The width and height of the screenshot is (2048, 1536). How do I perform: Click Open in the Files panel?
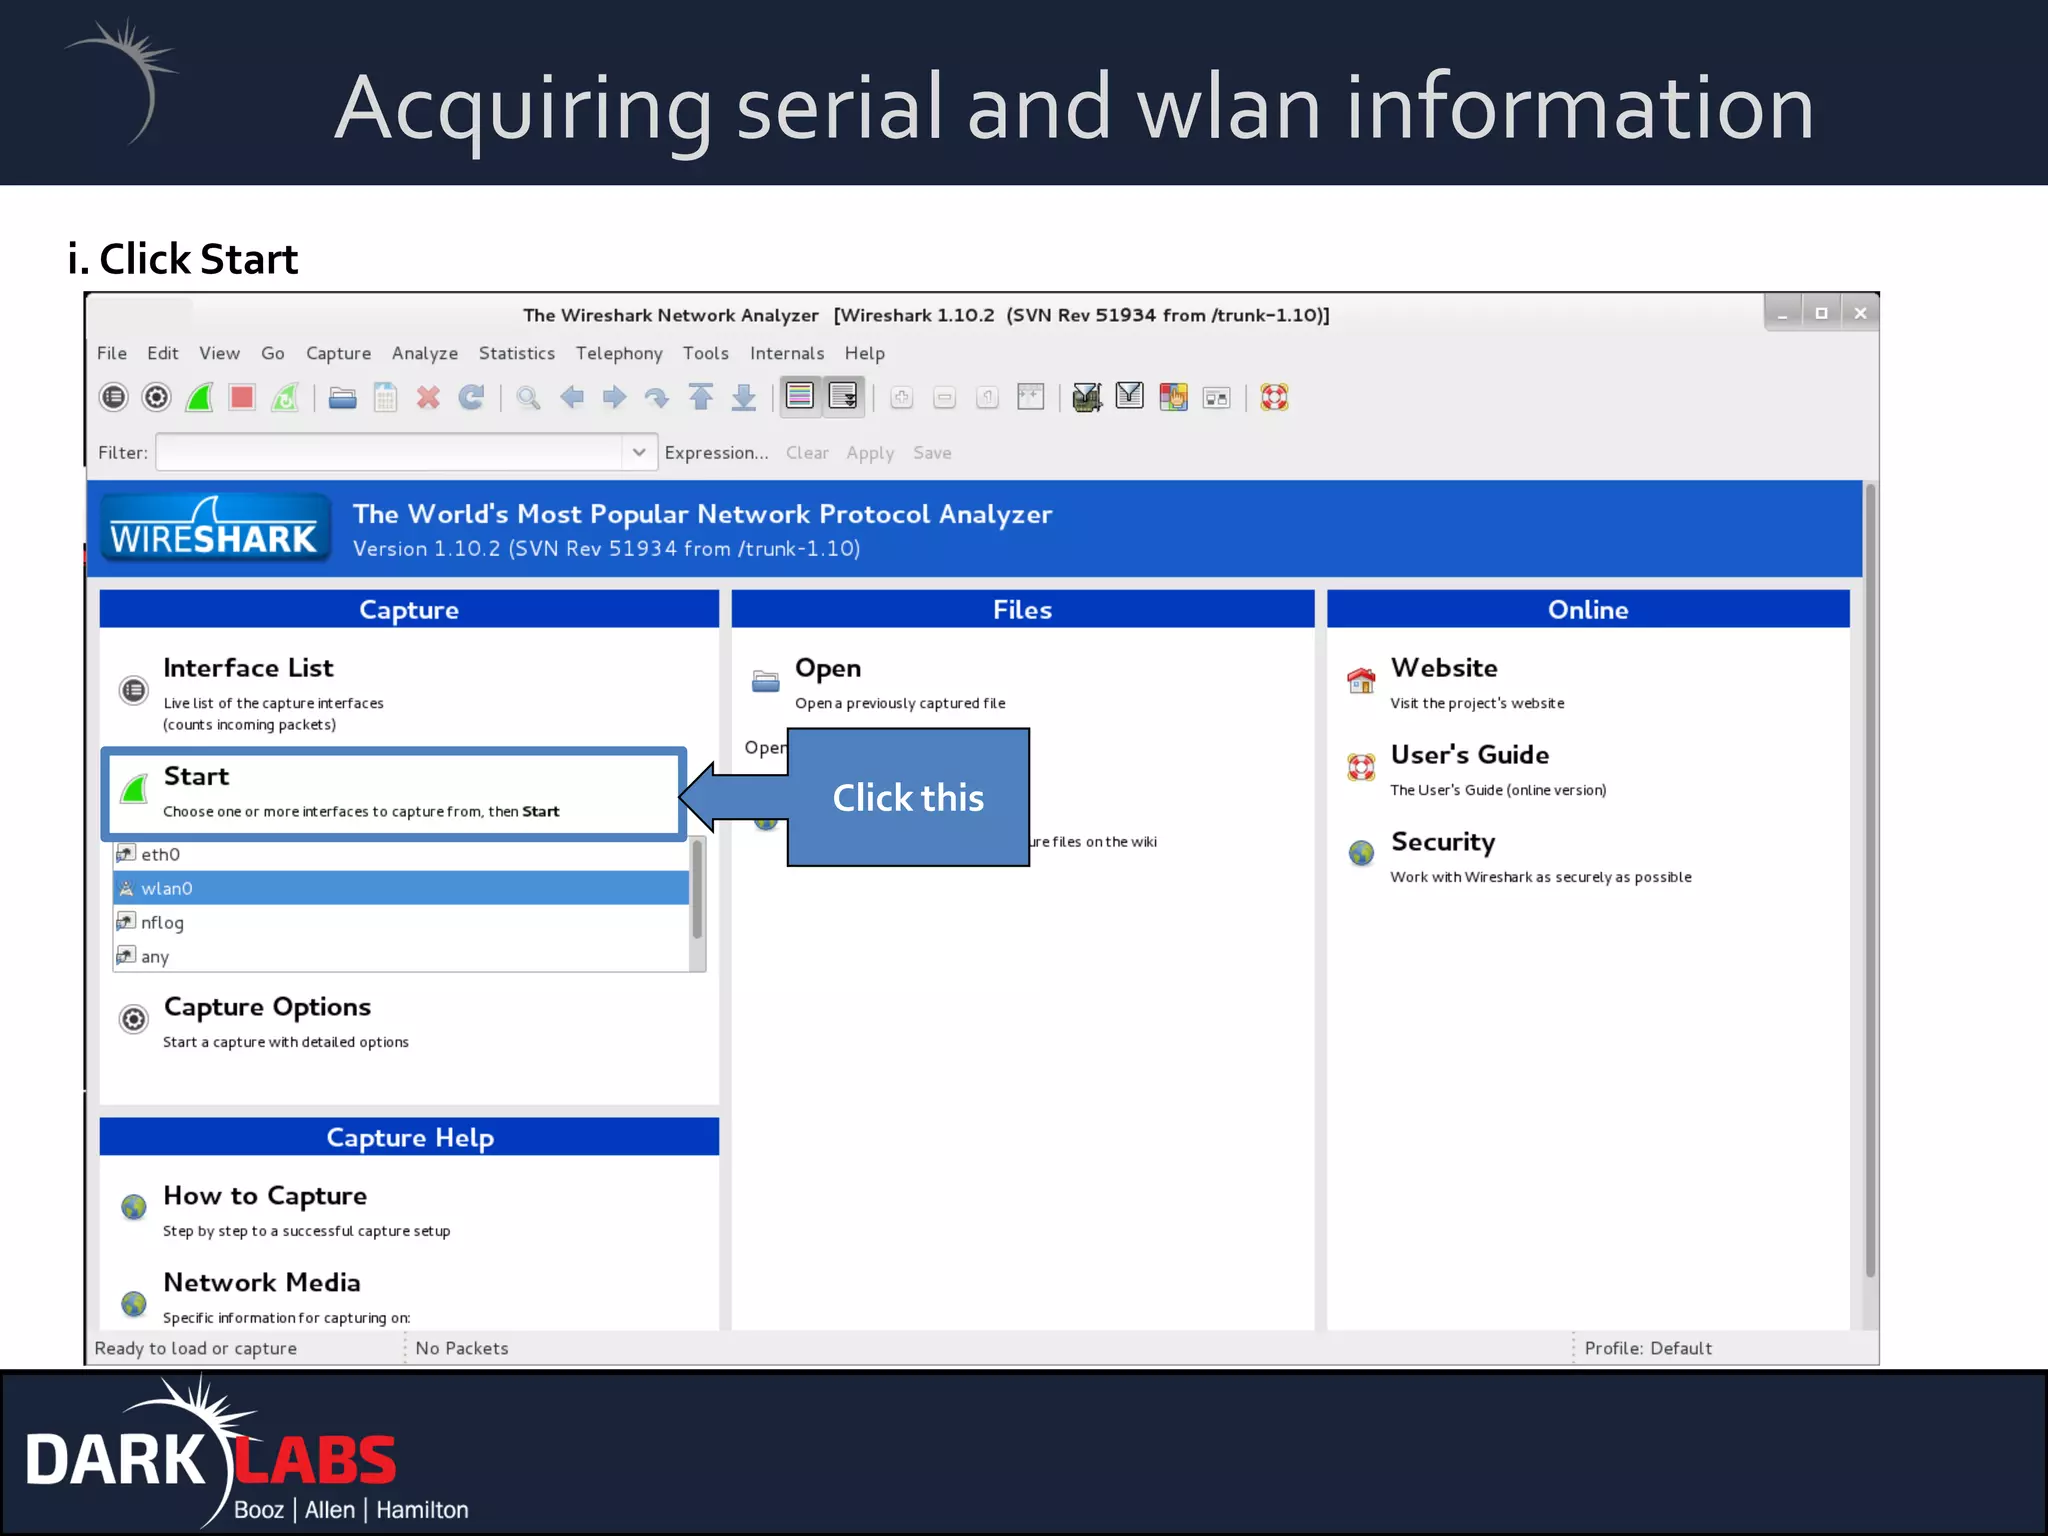pyautogui.click(x=828, y=668)
